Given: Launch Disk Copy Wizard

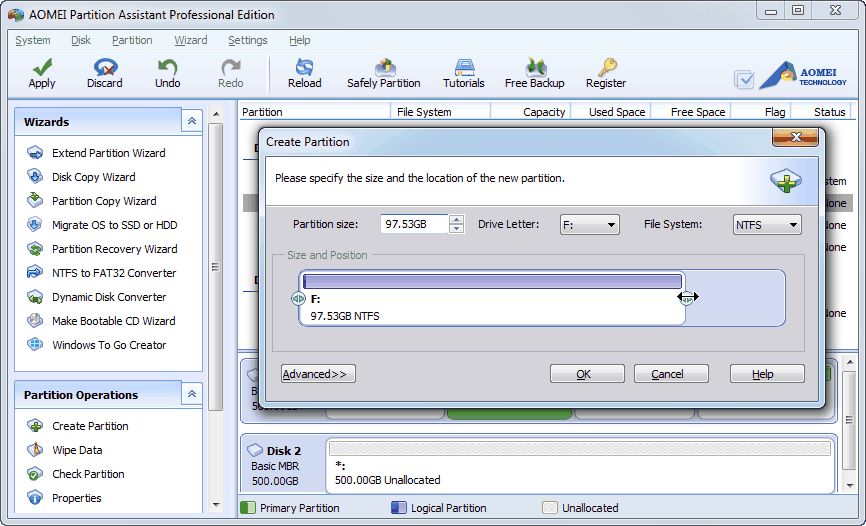Looking at the screenshot, I should tap(93, 177).
